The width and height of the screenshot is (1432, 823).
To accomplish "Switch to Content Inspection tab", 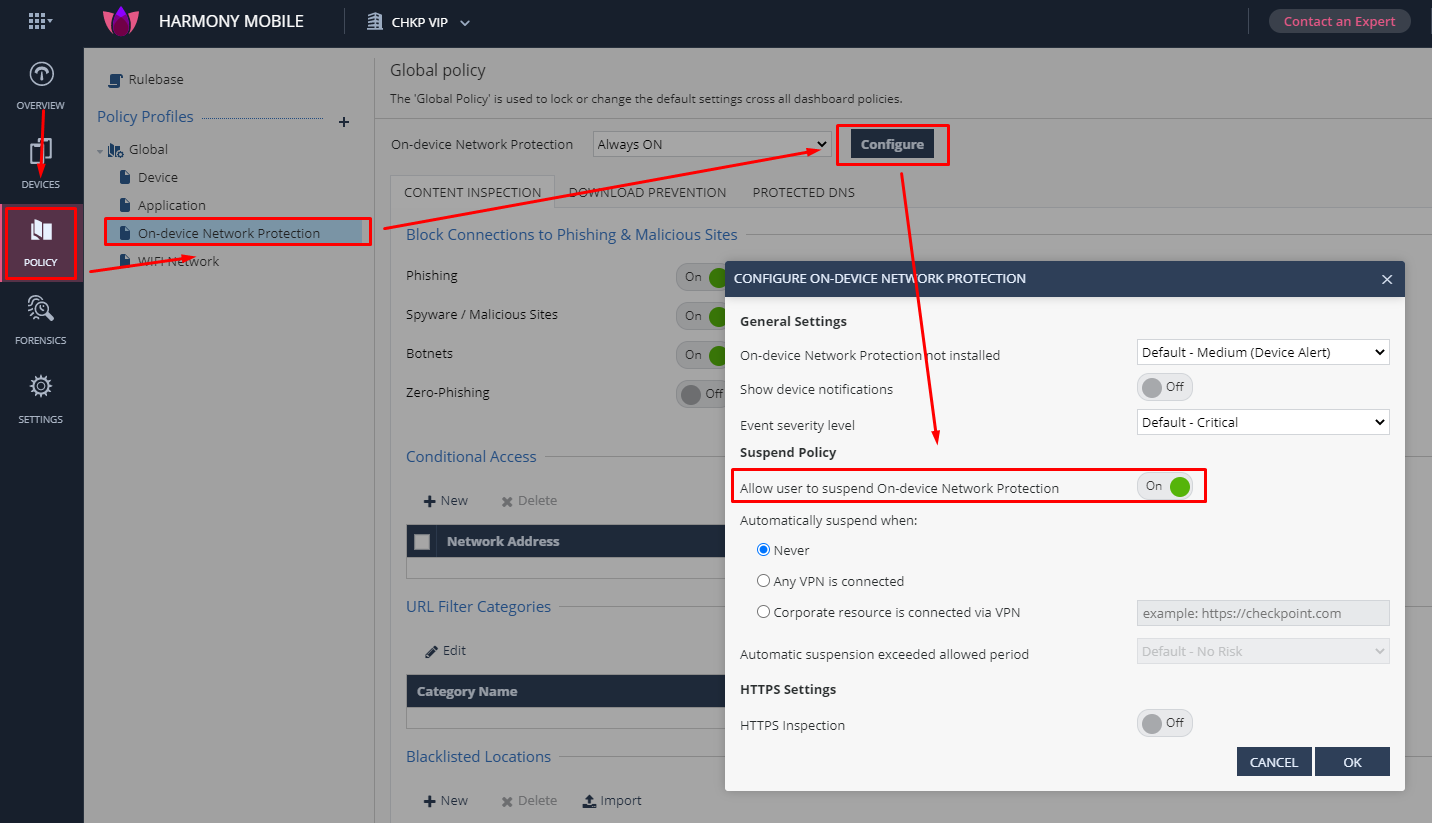I will tap(472, 192).
